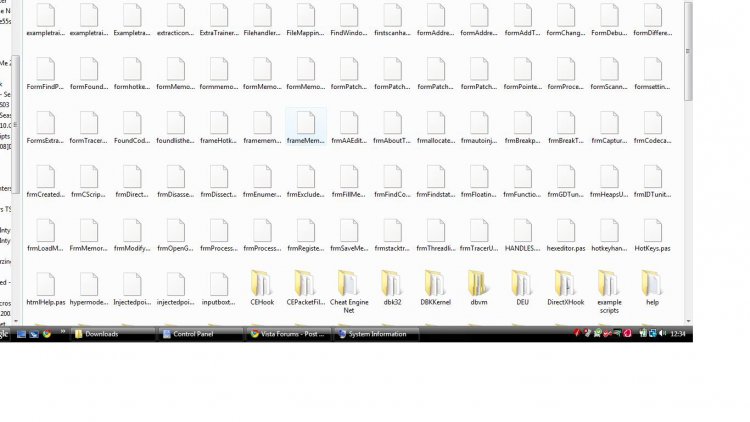Open Vista Forums Chrome taskbar button
This screenshot has width=750, height=422.
point(288,334)
